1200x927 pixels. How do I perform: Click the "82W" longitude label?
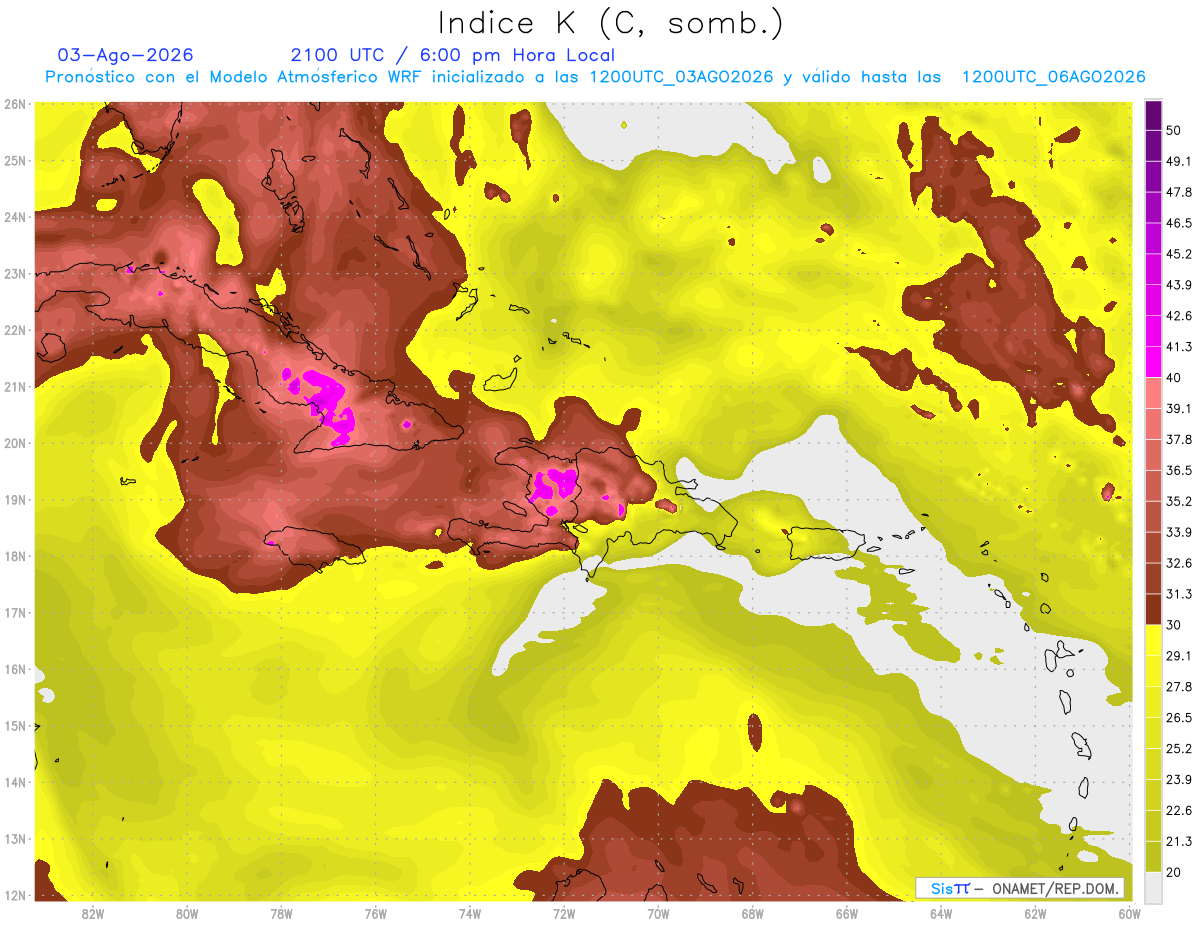pos(93,913)
